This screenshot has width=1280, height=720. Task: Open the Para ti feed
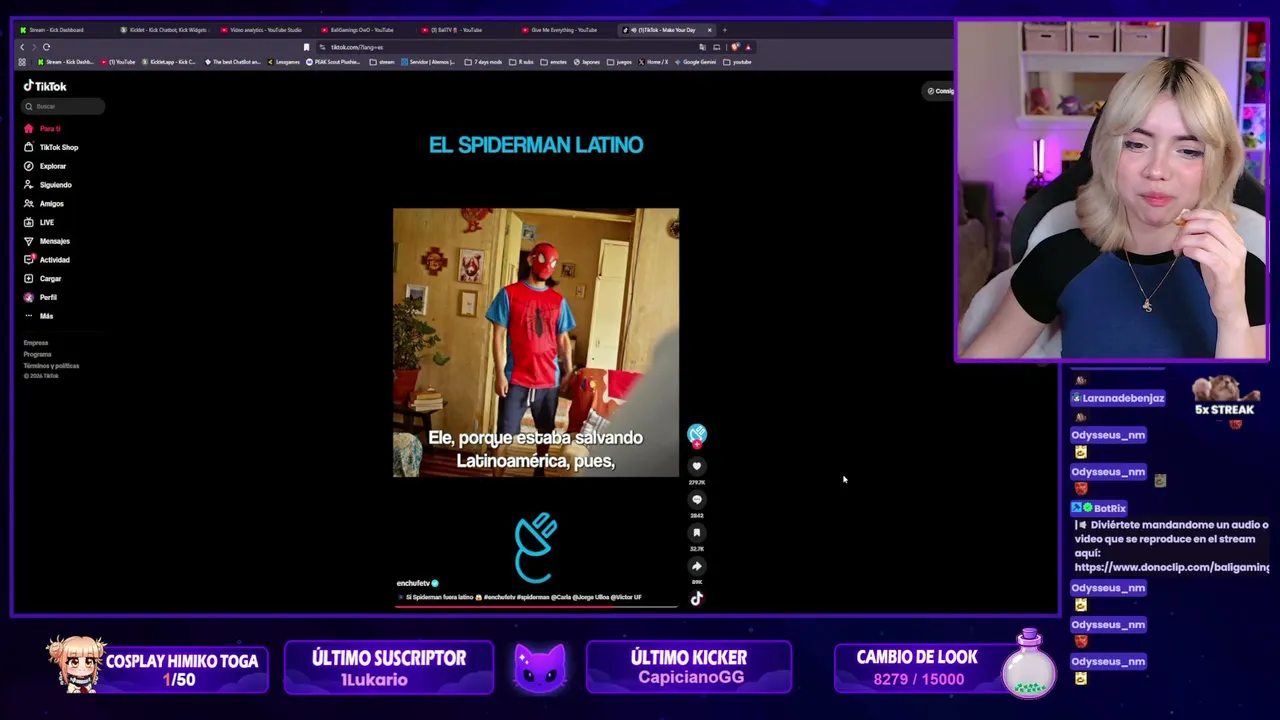tap(50, 129)
